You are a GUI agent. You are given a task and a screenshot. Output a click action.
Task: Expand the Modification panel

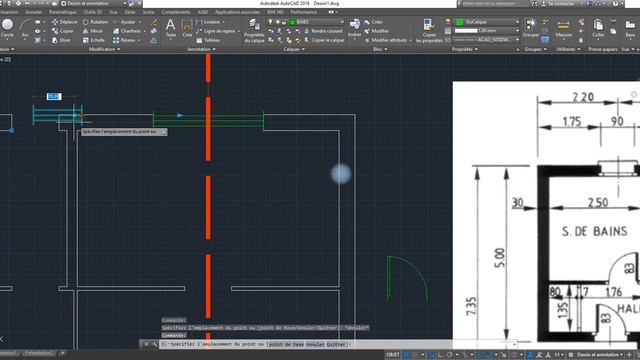104,49
